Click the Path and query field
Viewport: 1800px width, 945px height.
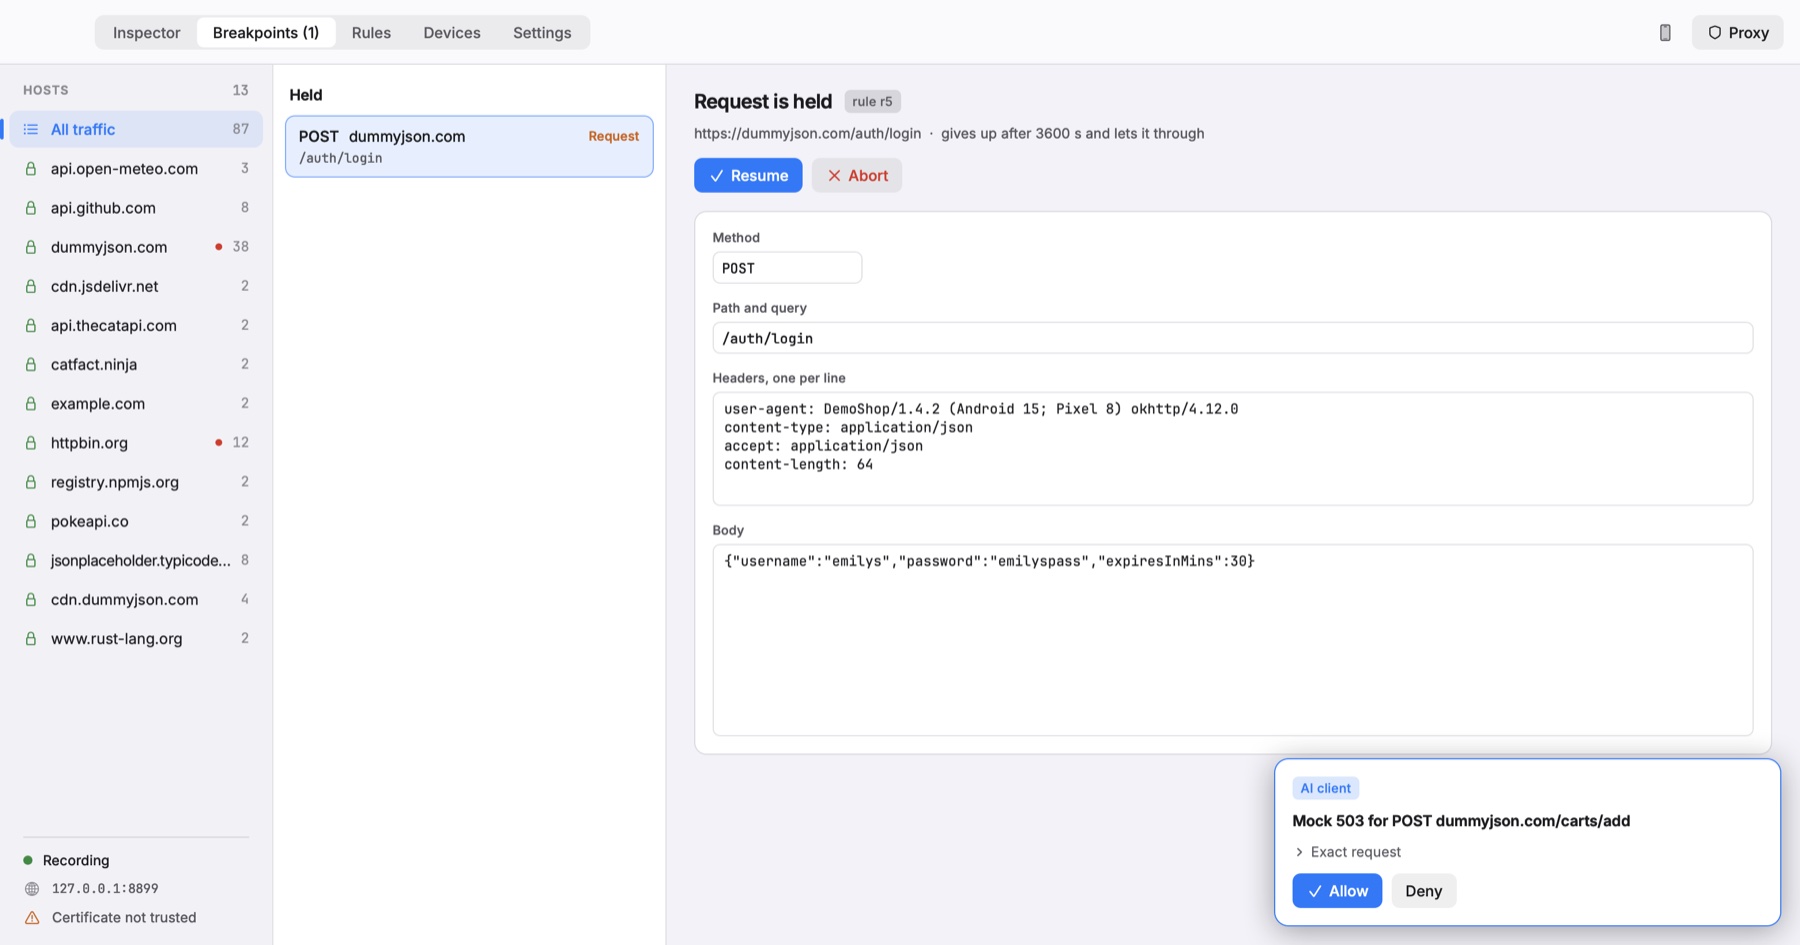point(1232,338)
